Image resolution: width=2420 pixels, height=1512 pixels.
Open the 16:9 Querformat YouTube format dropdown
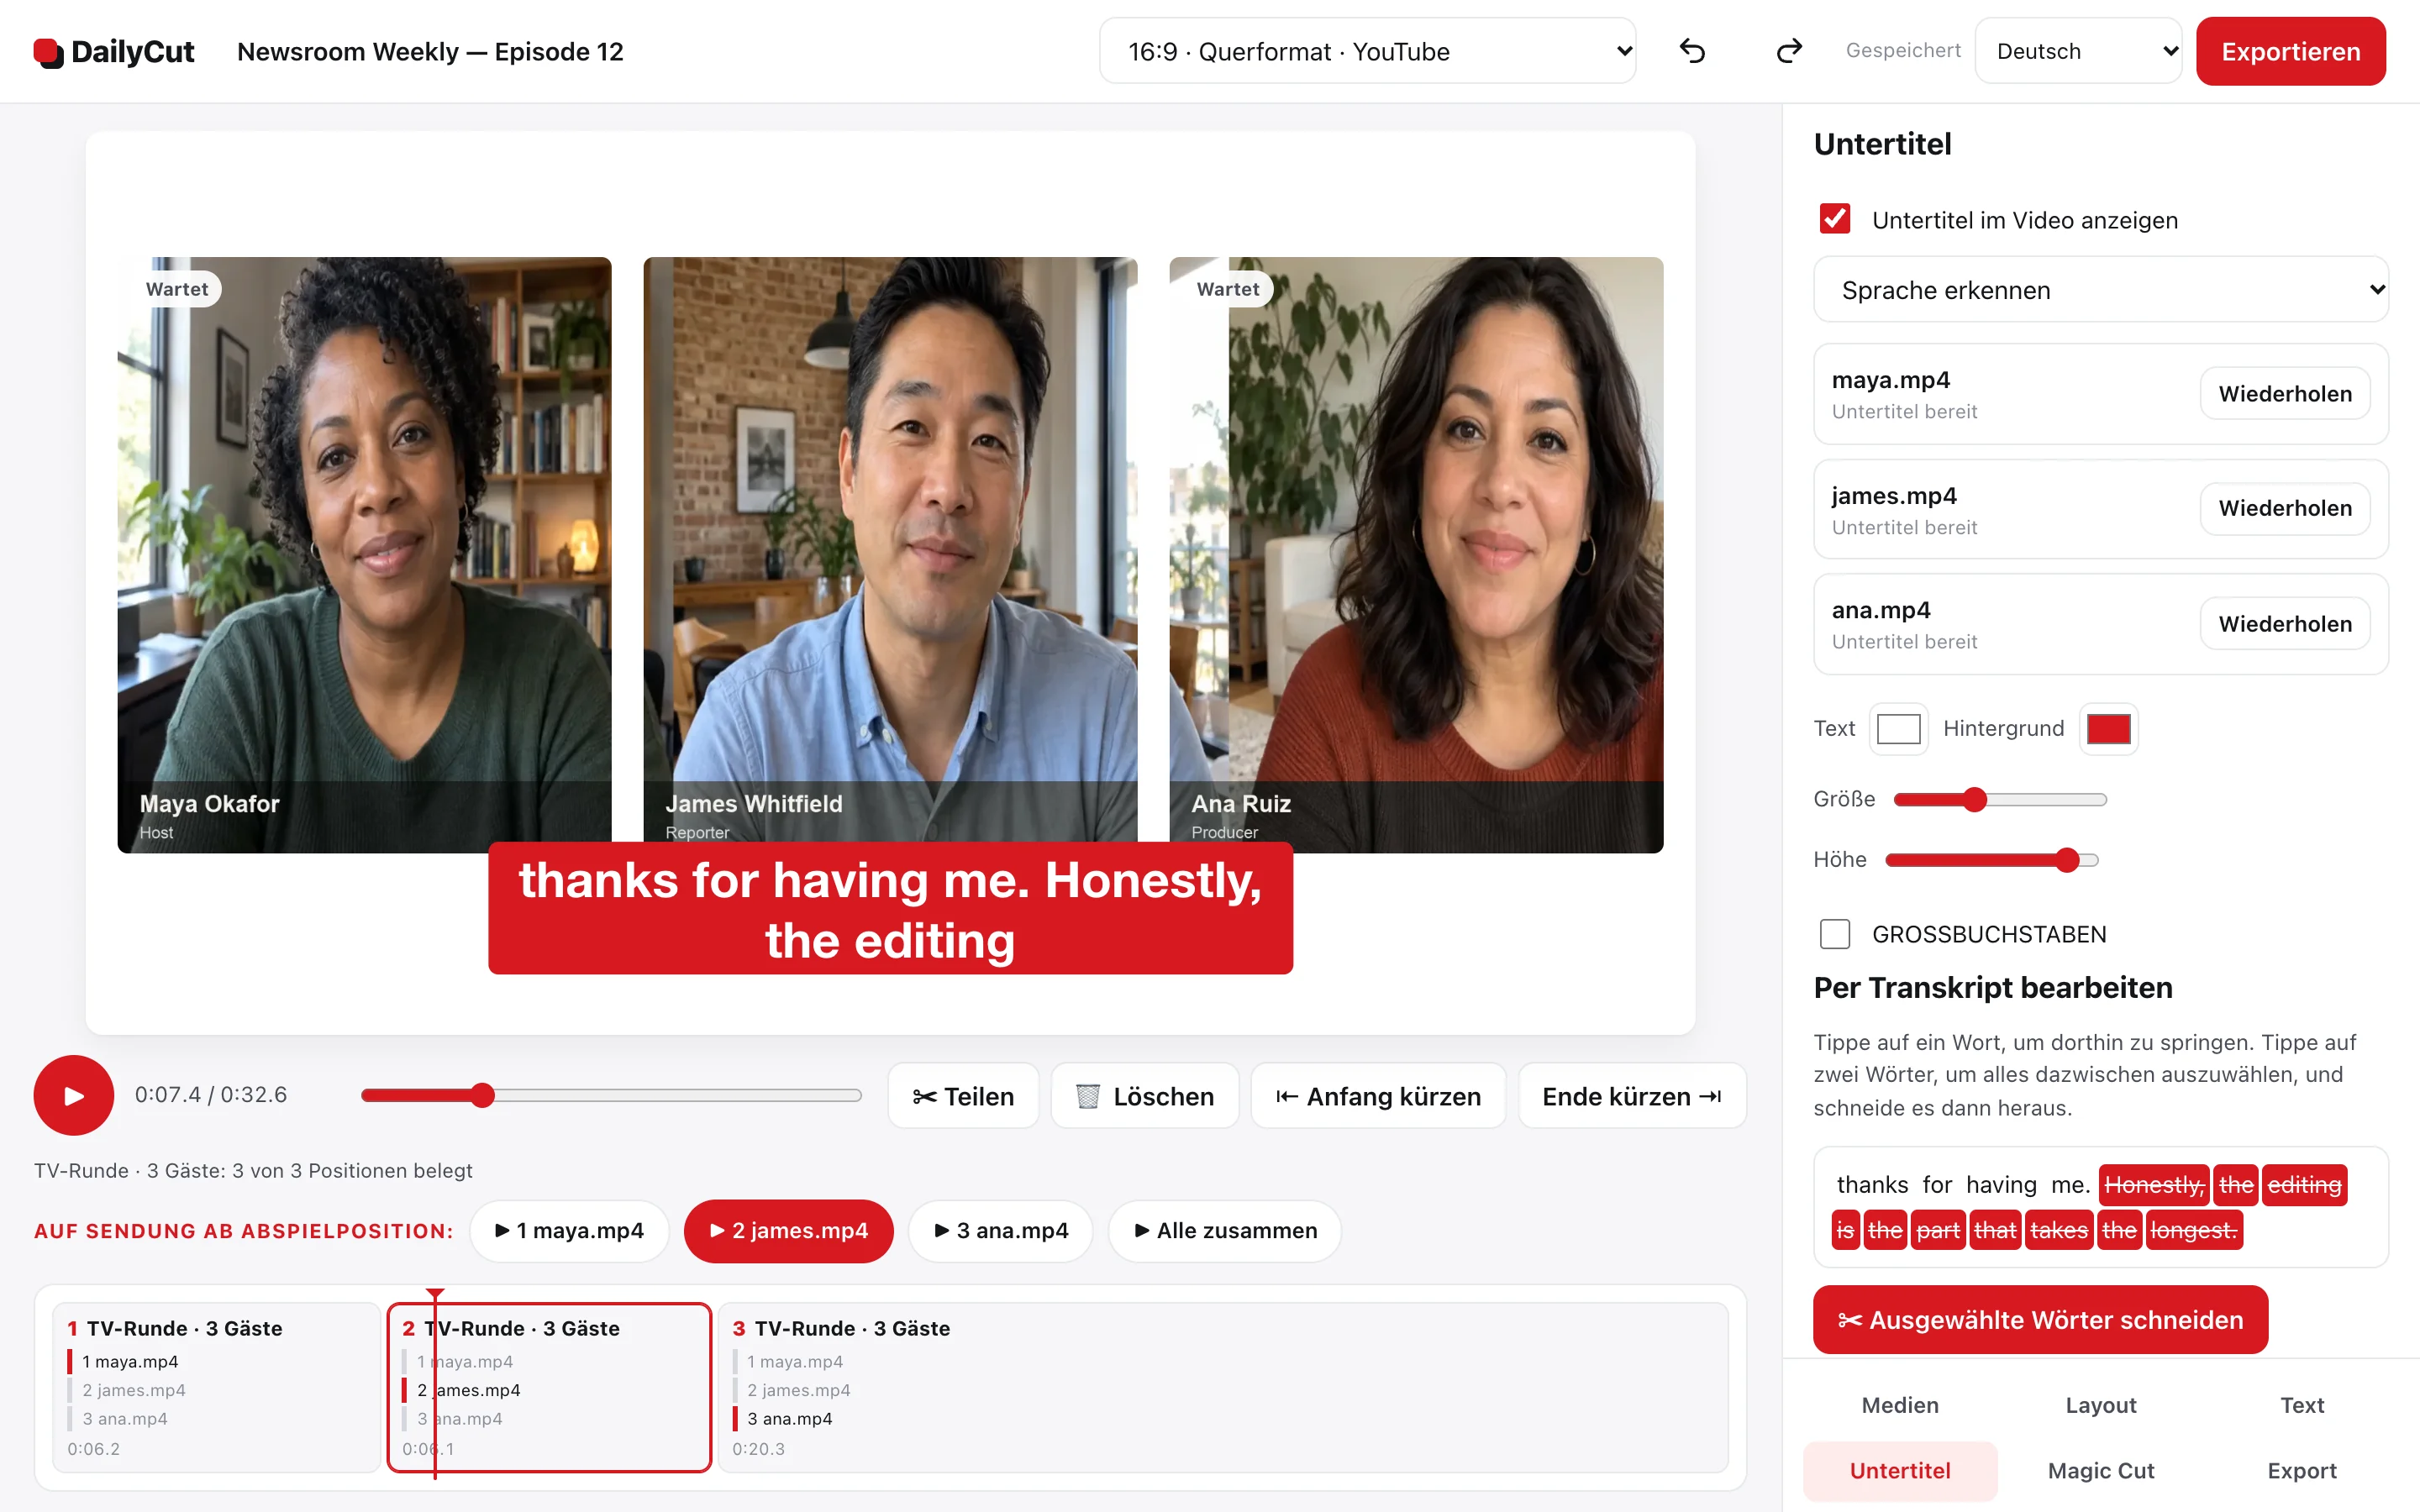pyautogui.click(x=1367, y=51)
